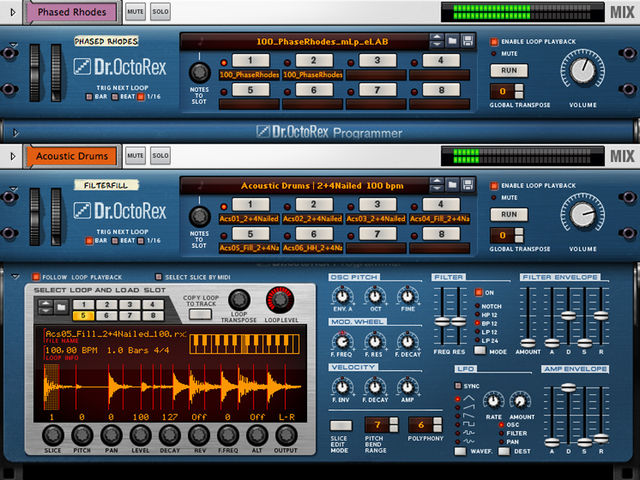
Task: Adjust the SLICE knob under waveform
Action: point(53,435)
